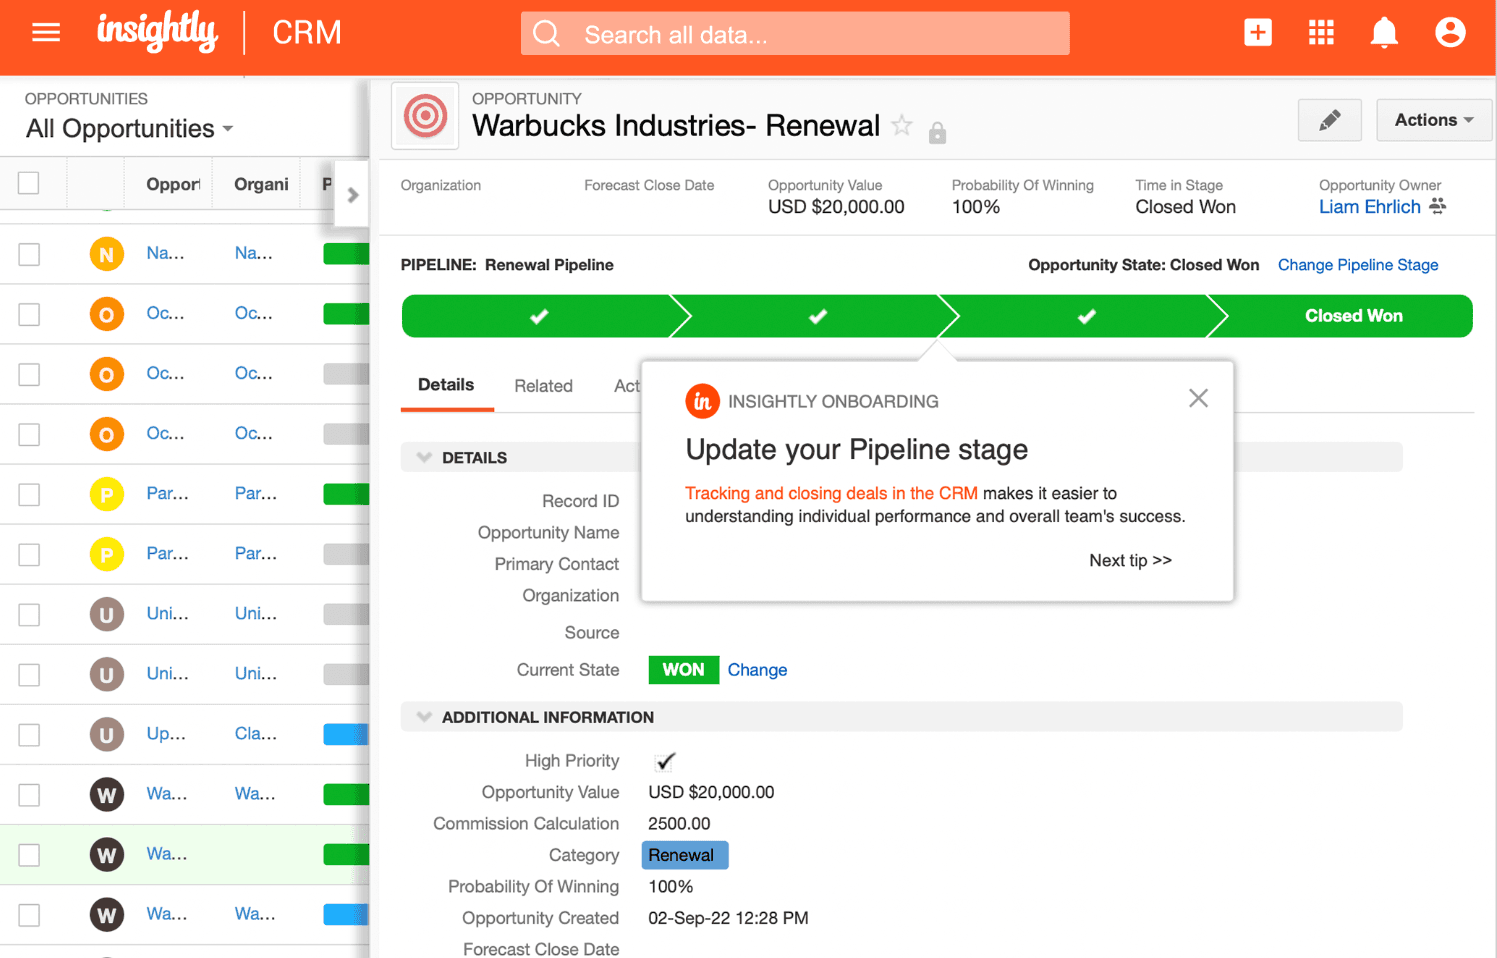Tick the checkbox for Up... row

click(x=29, y=734)
